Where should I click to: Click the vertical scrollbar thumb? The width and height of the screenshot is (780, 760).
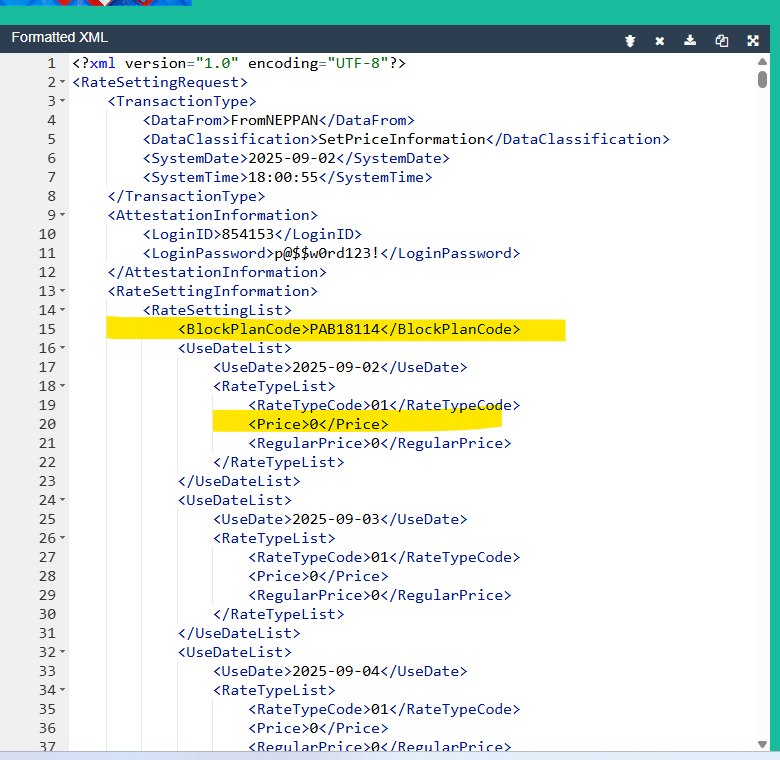point(763,79)
